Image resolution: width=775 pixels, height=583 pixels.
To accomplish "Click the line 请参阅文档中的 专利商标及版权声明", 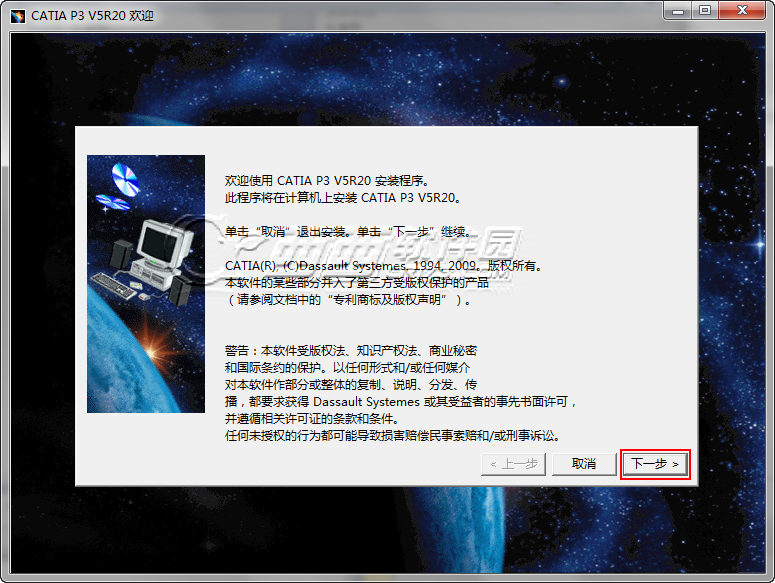I will coord(348,300).
